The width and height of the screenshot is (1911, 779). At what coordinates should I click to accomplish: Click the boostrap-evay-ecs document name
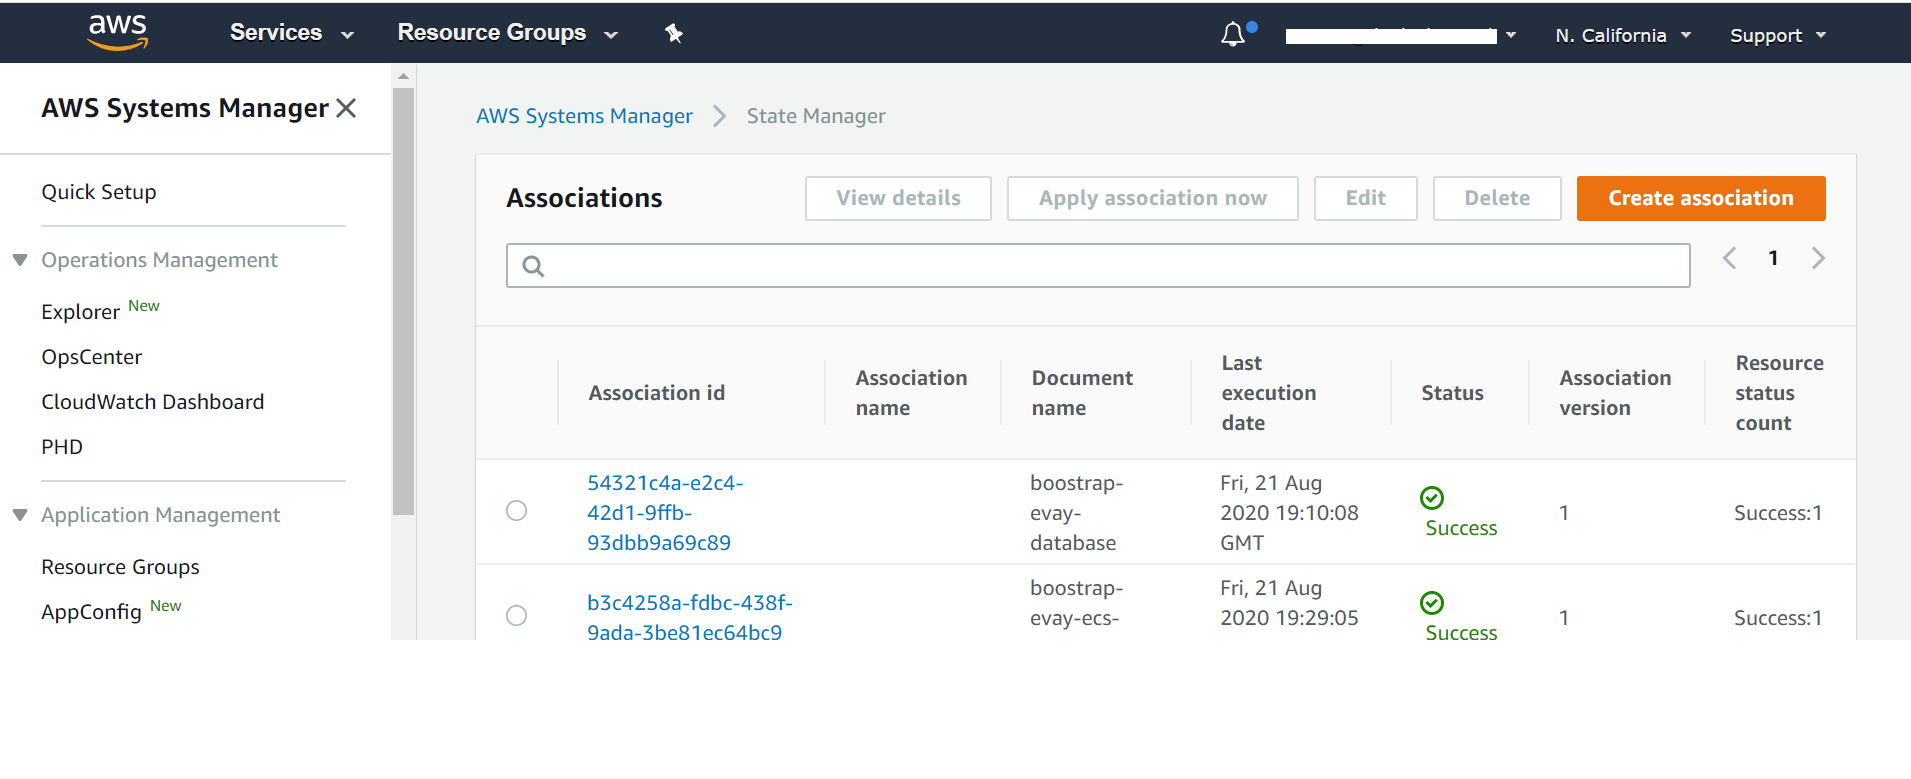point(1076,603)
